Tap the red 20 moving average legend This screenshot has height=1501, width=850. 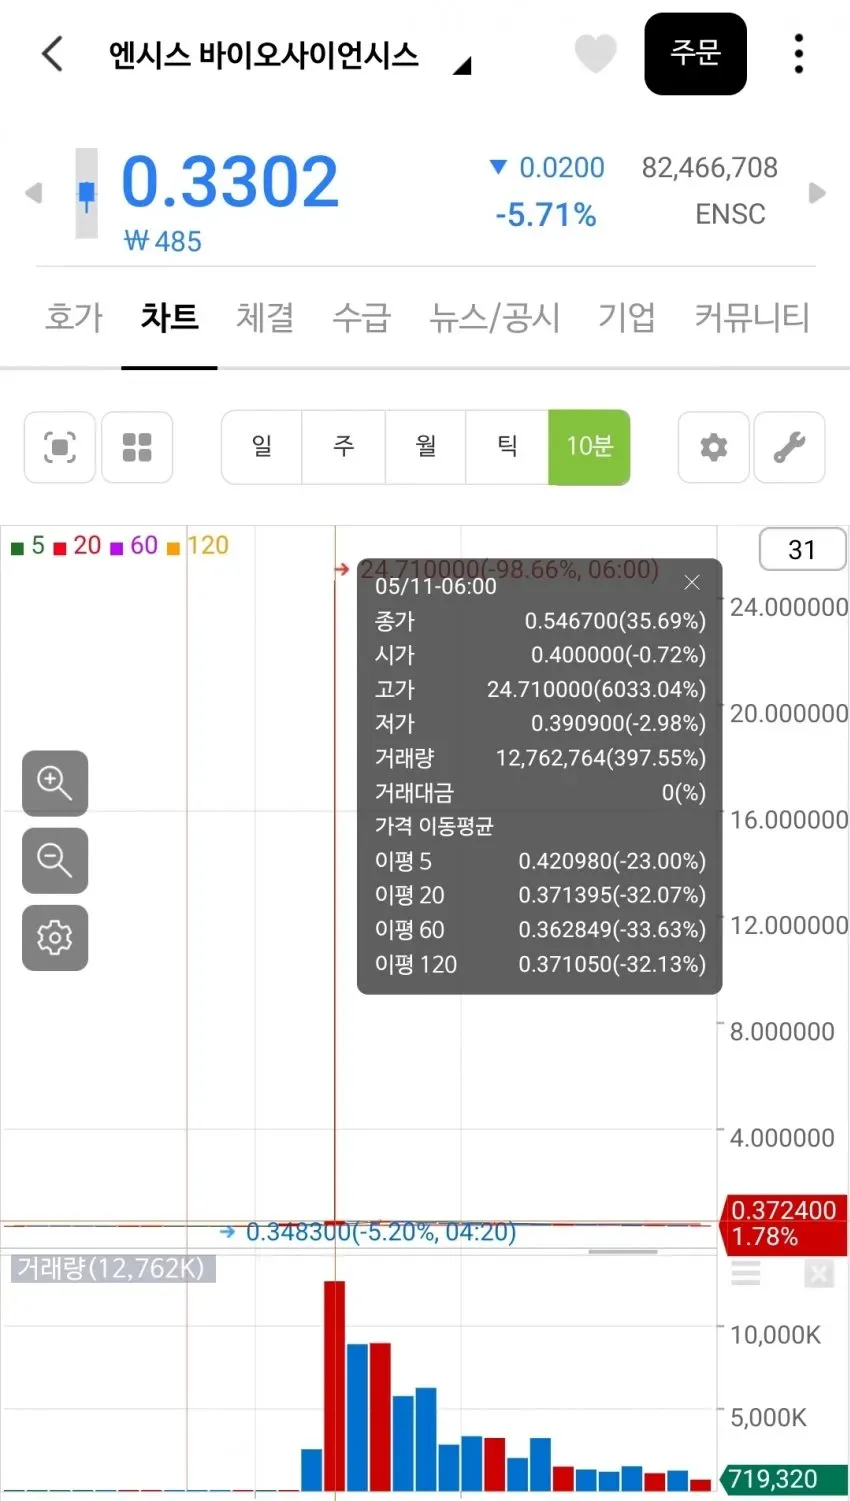[77, 546]
